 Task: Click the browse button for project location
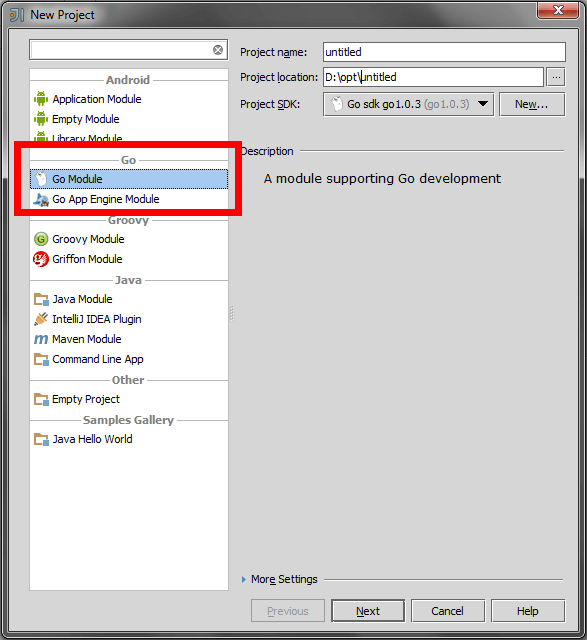pos(556,77)
